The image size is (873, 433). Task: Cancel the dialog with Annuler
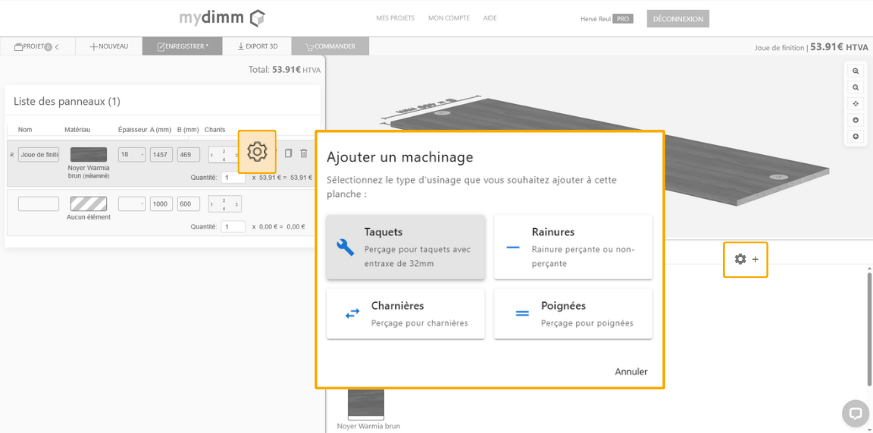[x=631, y=371]
